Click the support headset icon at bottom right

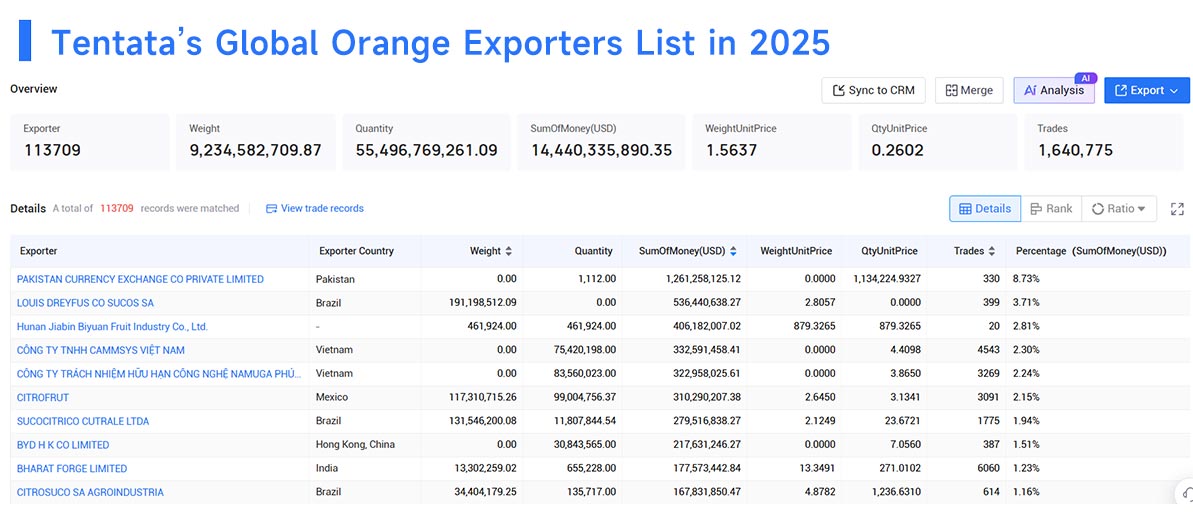1185,493
